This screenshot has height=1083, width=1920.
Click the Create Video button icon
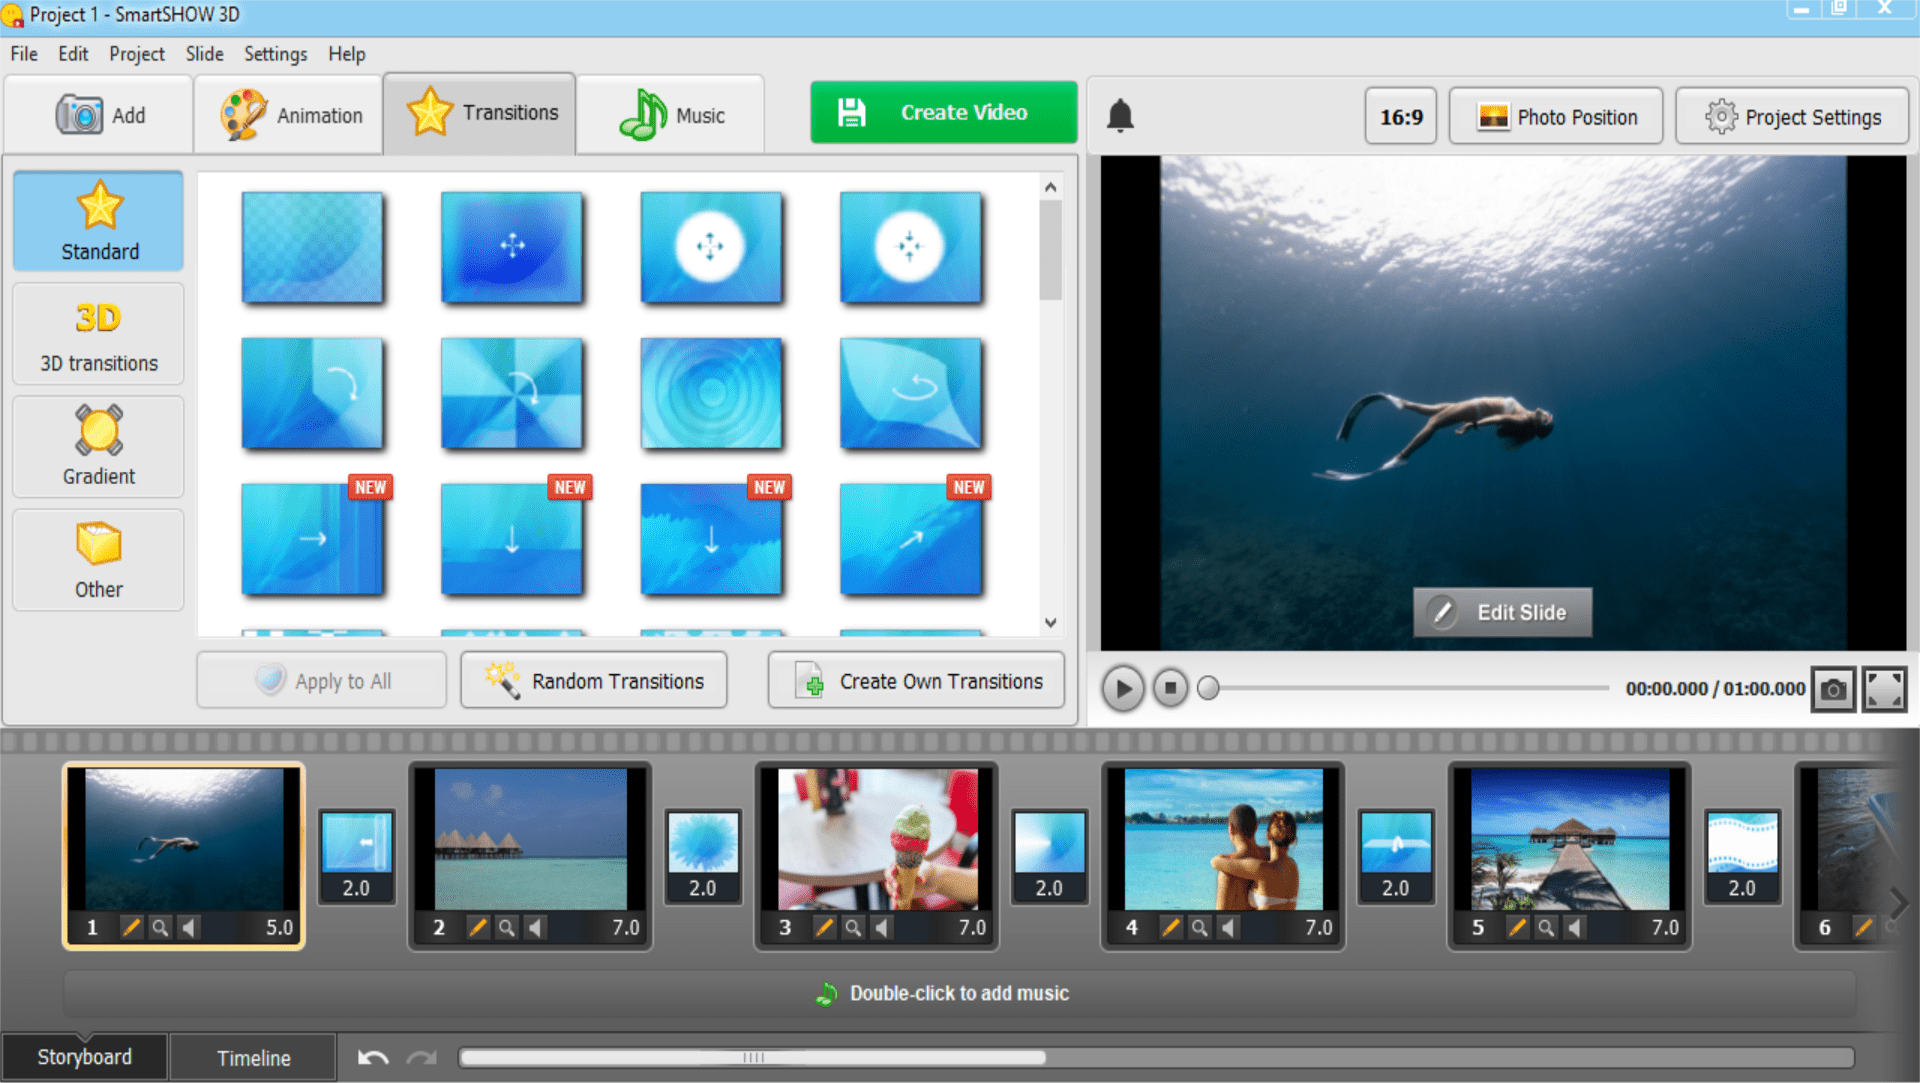849,113
